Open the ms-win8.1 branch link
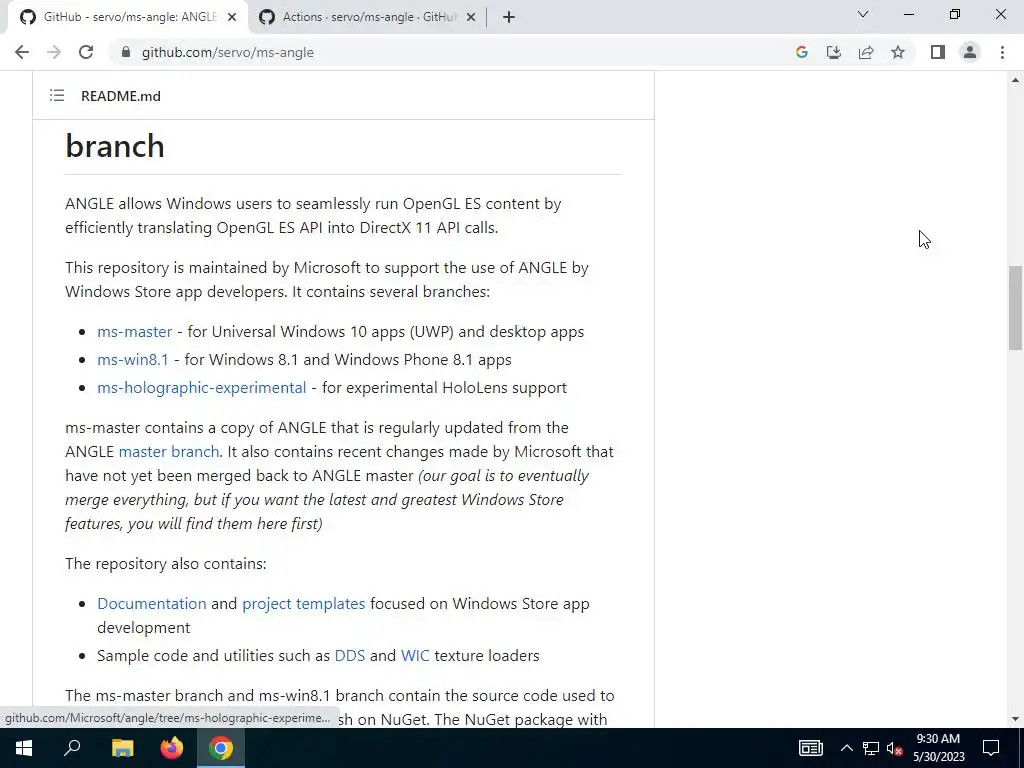 coord(133,360)
